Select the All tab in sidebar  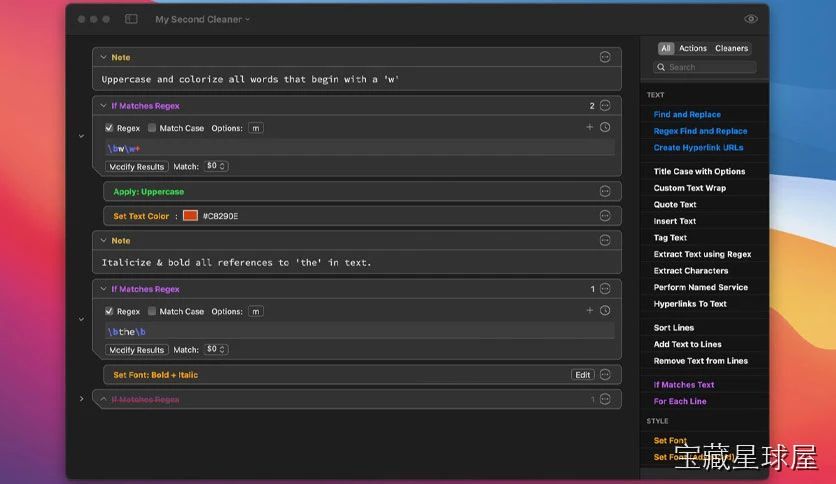[665, 48]
